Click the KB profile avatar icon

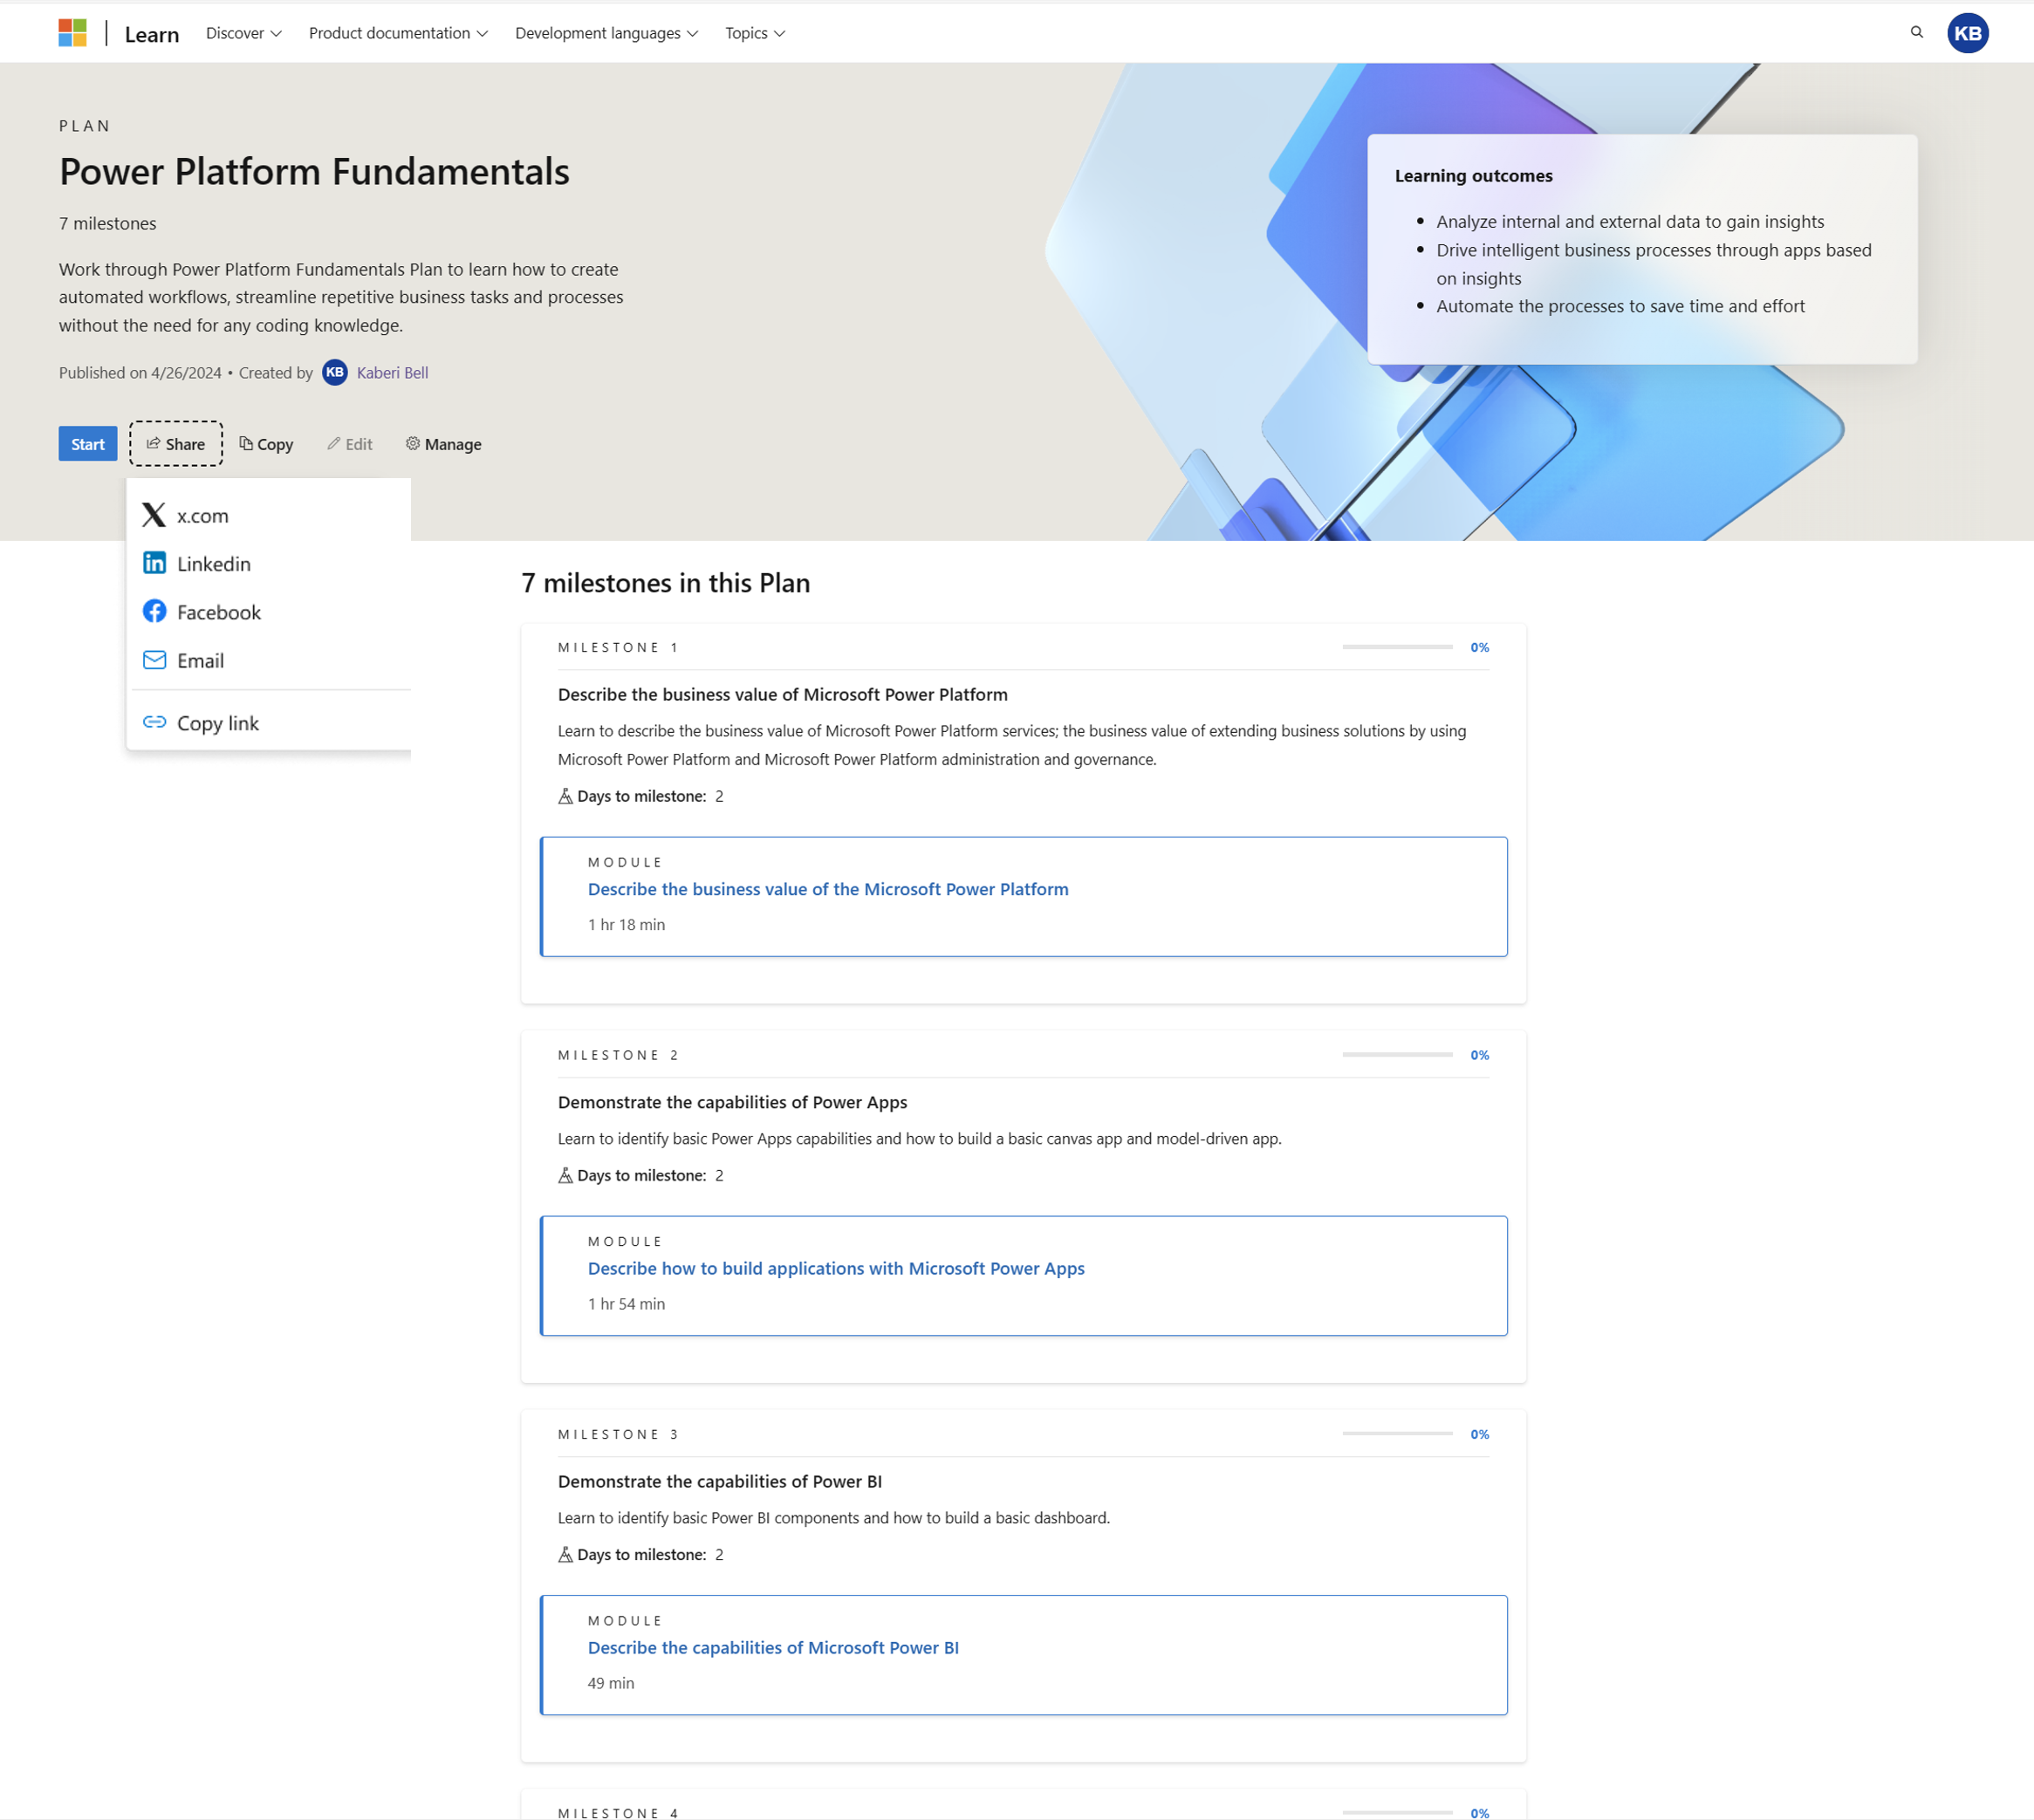(1968, 31)
